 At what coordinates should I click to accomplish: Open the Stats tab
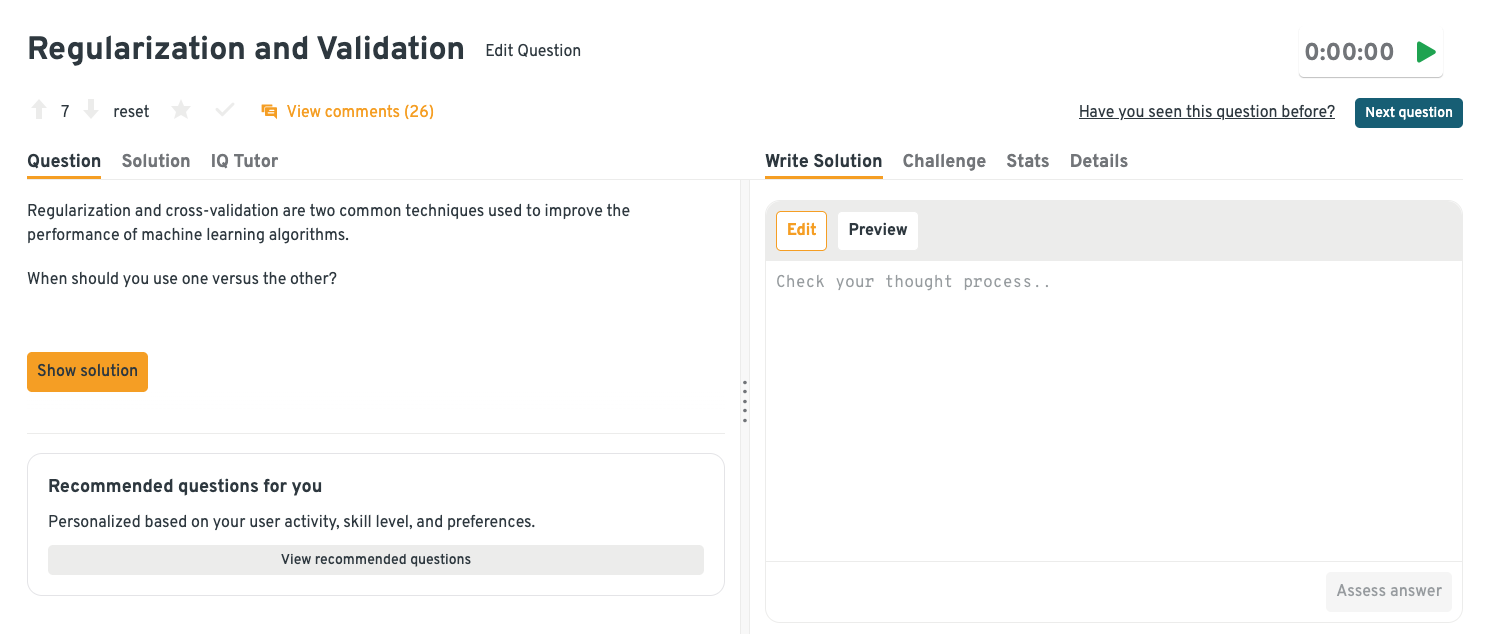click(1028, 161)
